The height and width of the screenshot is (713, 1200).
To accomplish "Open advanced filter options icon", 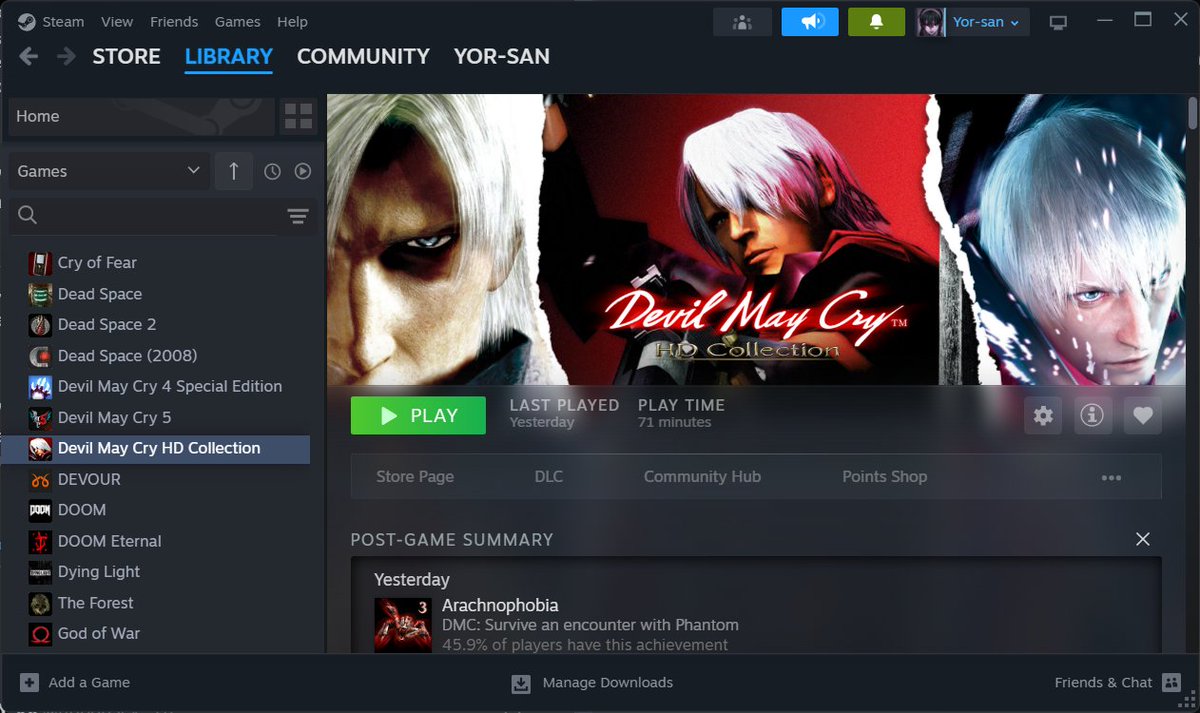I will [x=297, y=216].
